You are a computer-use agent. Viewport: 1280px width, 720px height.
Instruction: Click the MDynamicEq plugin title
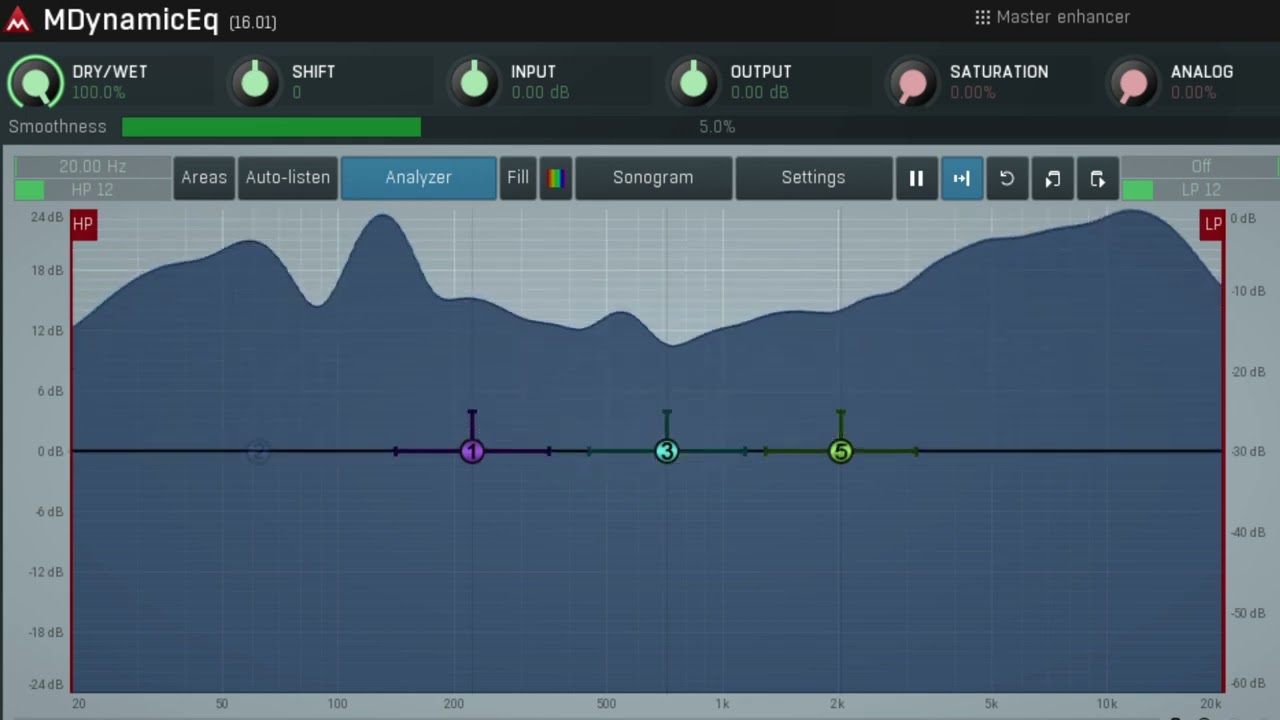pyautogui.click(x=130, y=20)
